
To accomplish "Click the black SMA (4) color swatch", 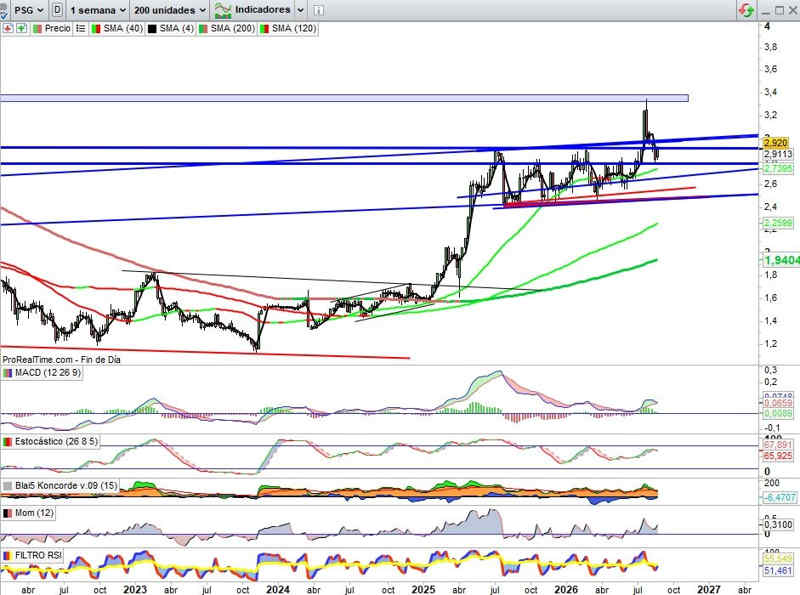I will (x=152, y=29).
